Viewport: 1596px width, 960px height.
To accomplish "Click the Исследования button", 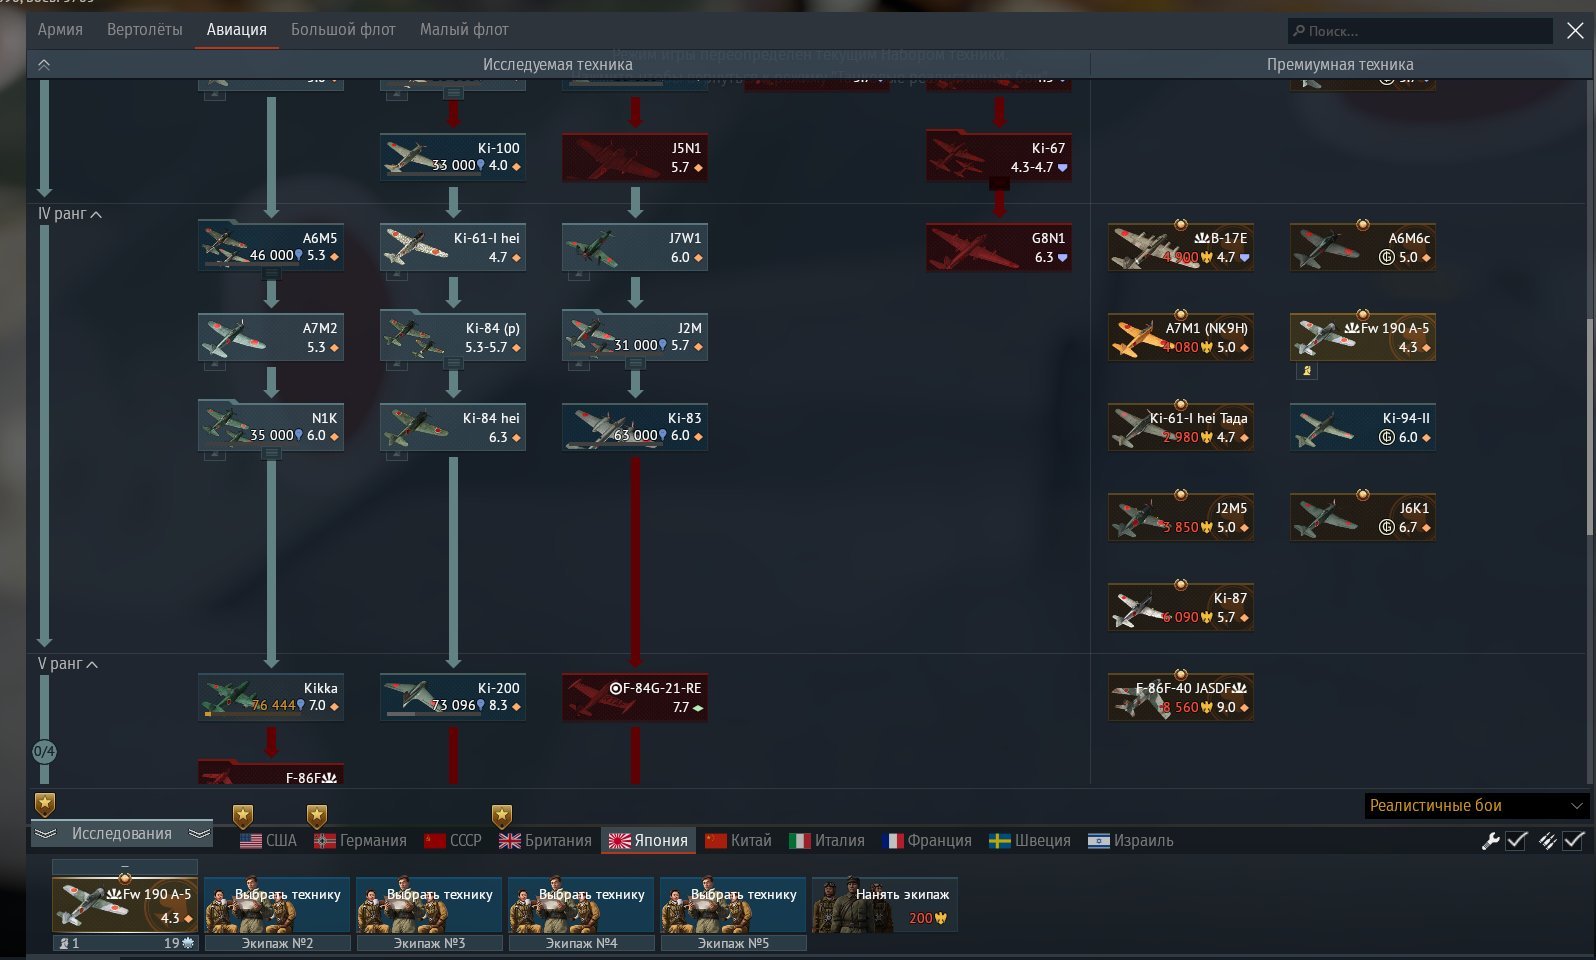I will [x=122, y=834].
